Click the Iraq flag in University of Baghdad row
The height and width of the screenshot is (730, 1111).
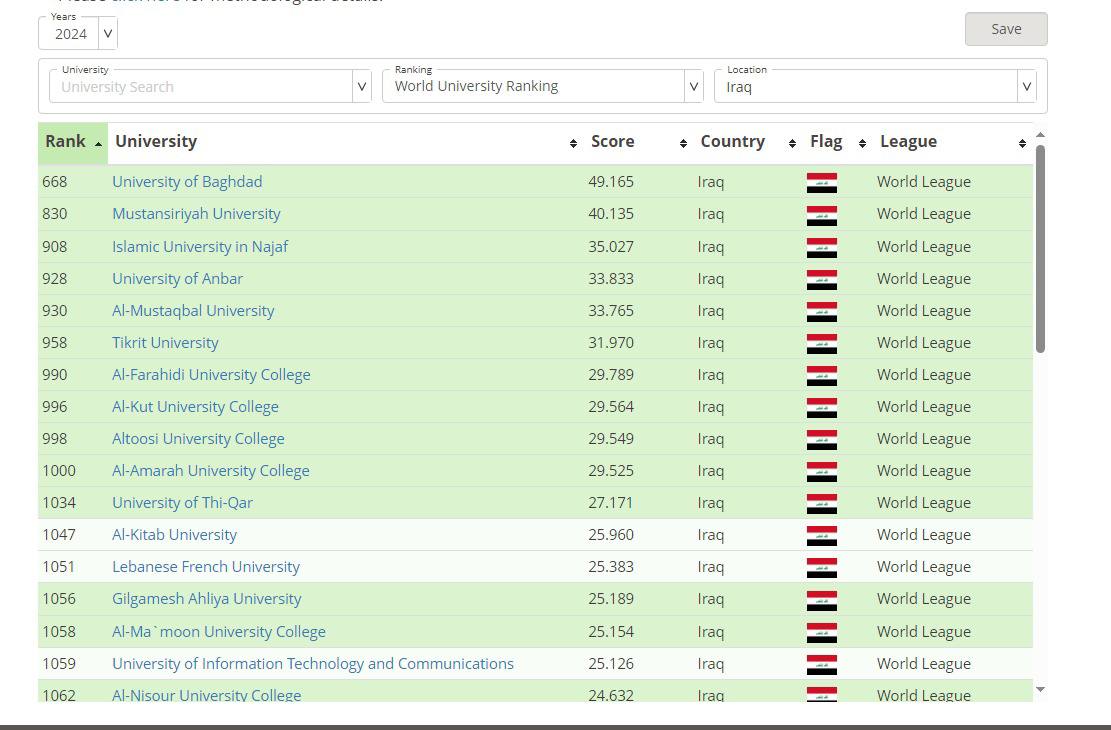coord(821,183)
